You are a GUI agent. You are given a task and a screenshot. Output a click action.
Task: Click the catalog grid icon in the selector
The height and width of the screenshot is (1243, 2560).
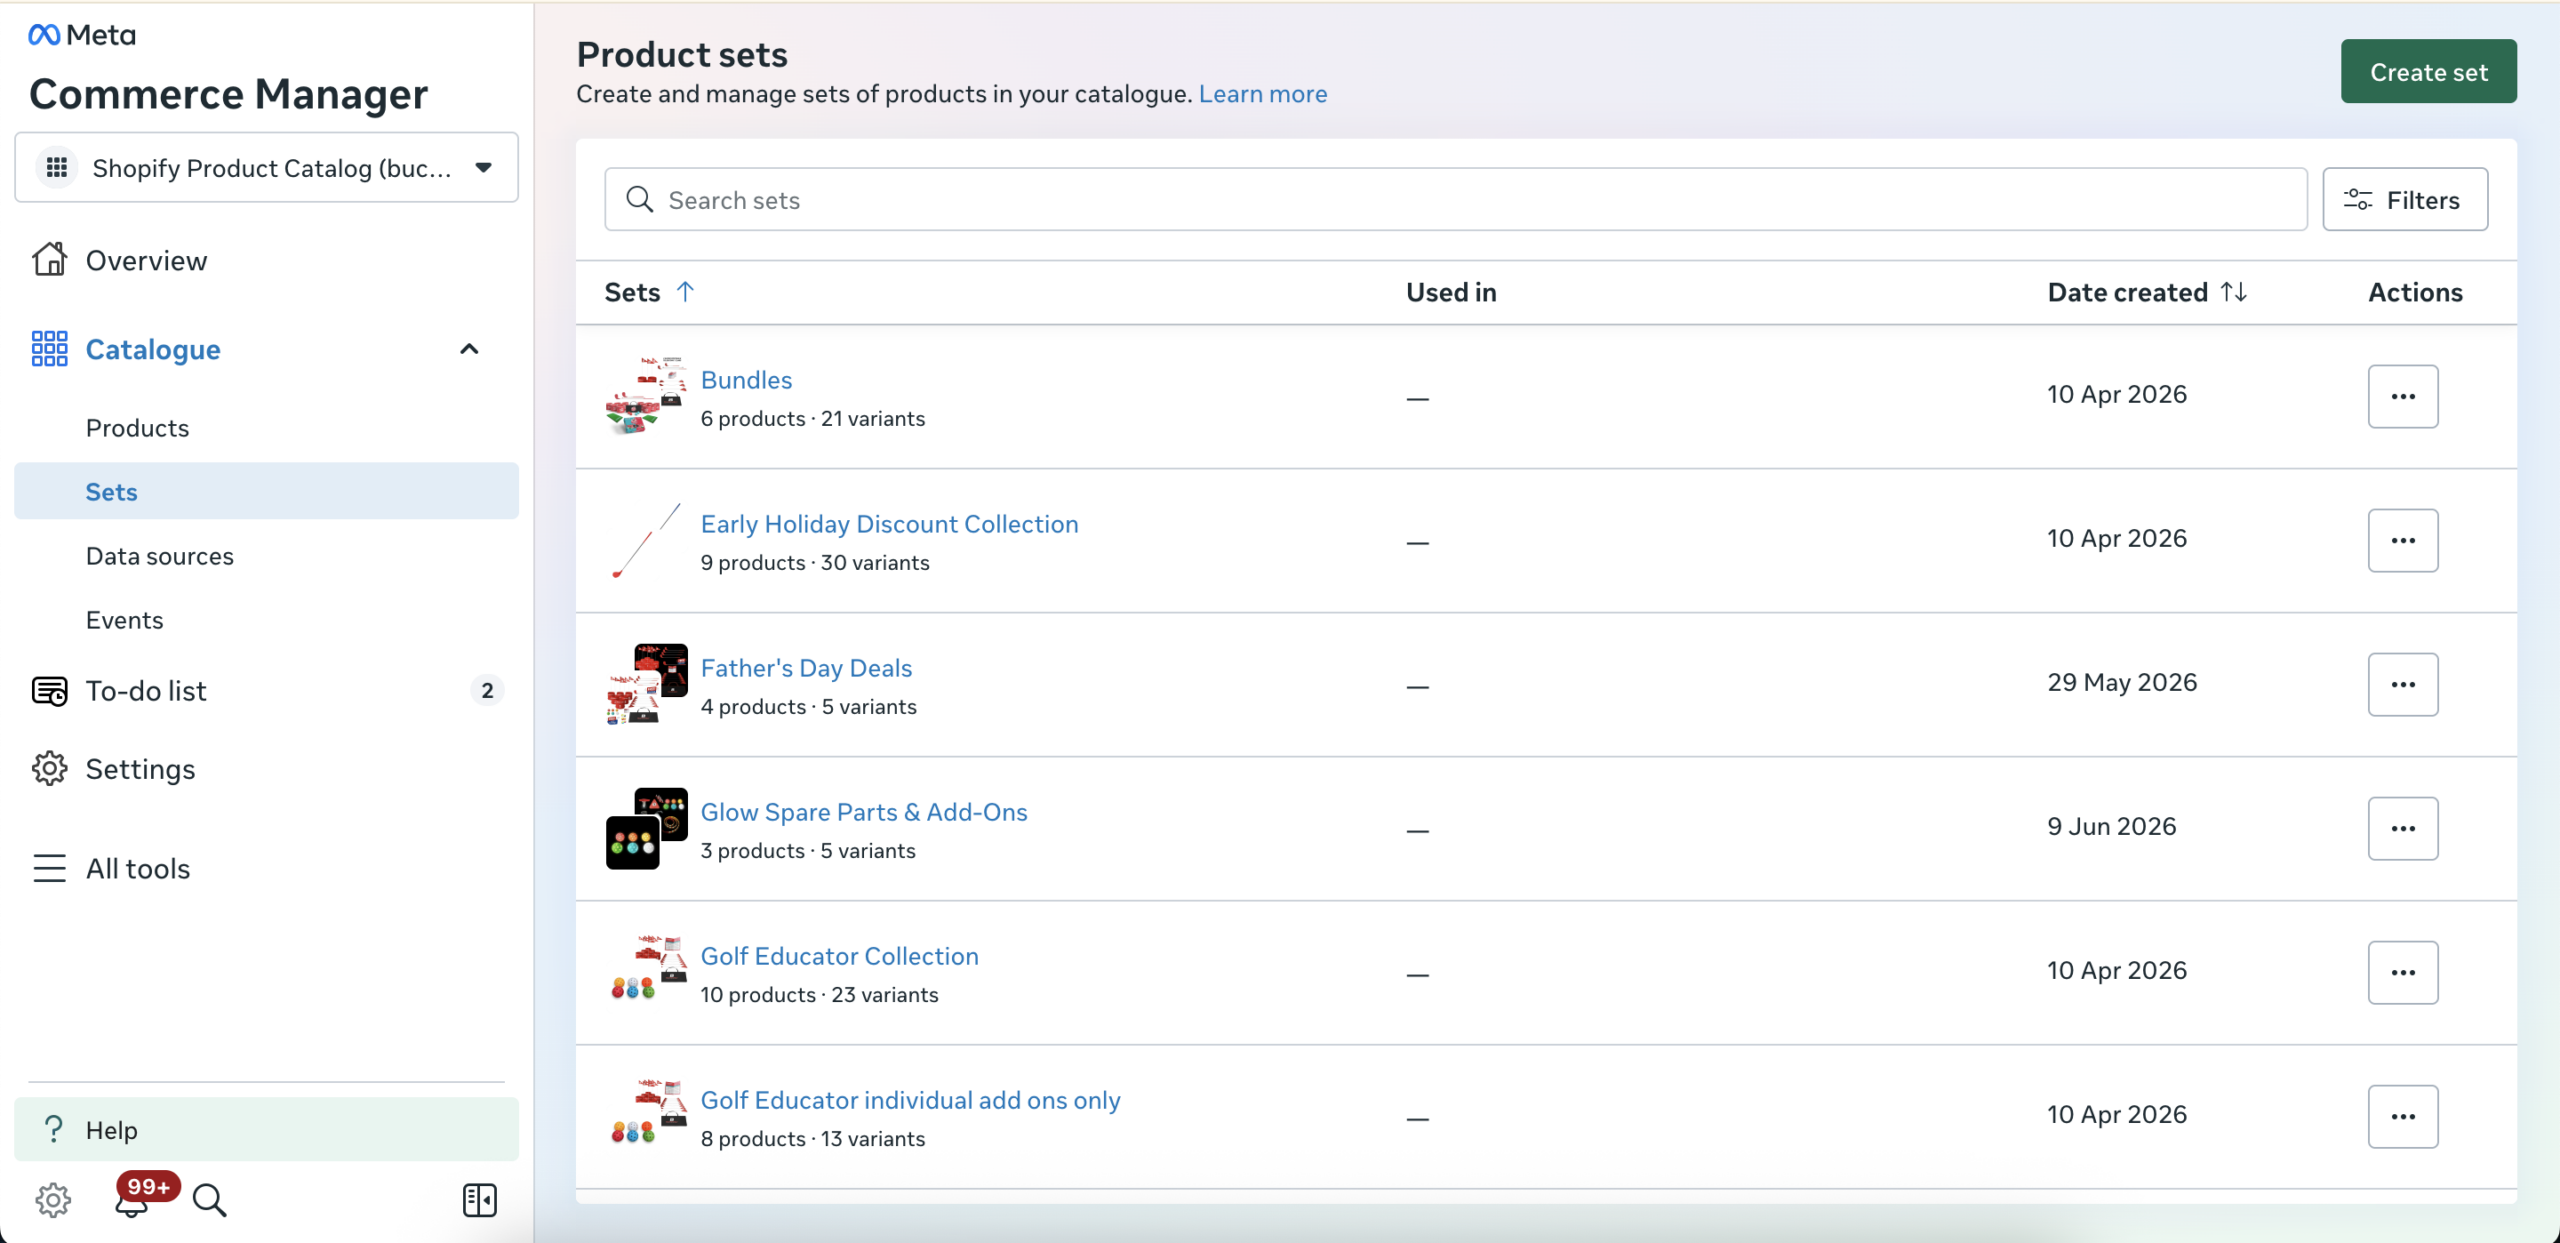(57, 168)
